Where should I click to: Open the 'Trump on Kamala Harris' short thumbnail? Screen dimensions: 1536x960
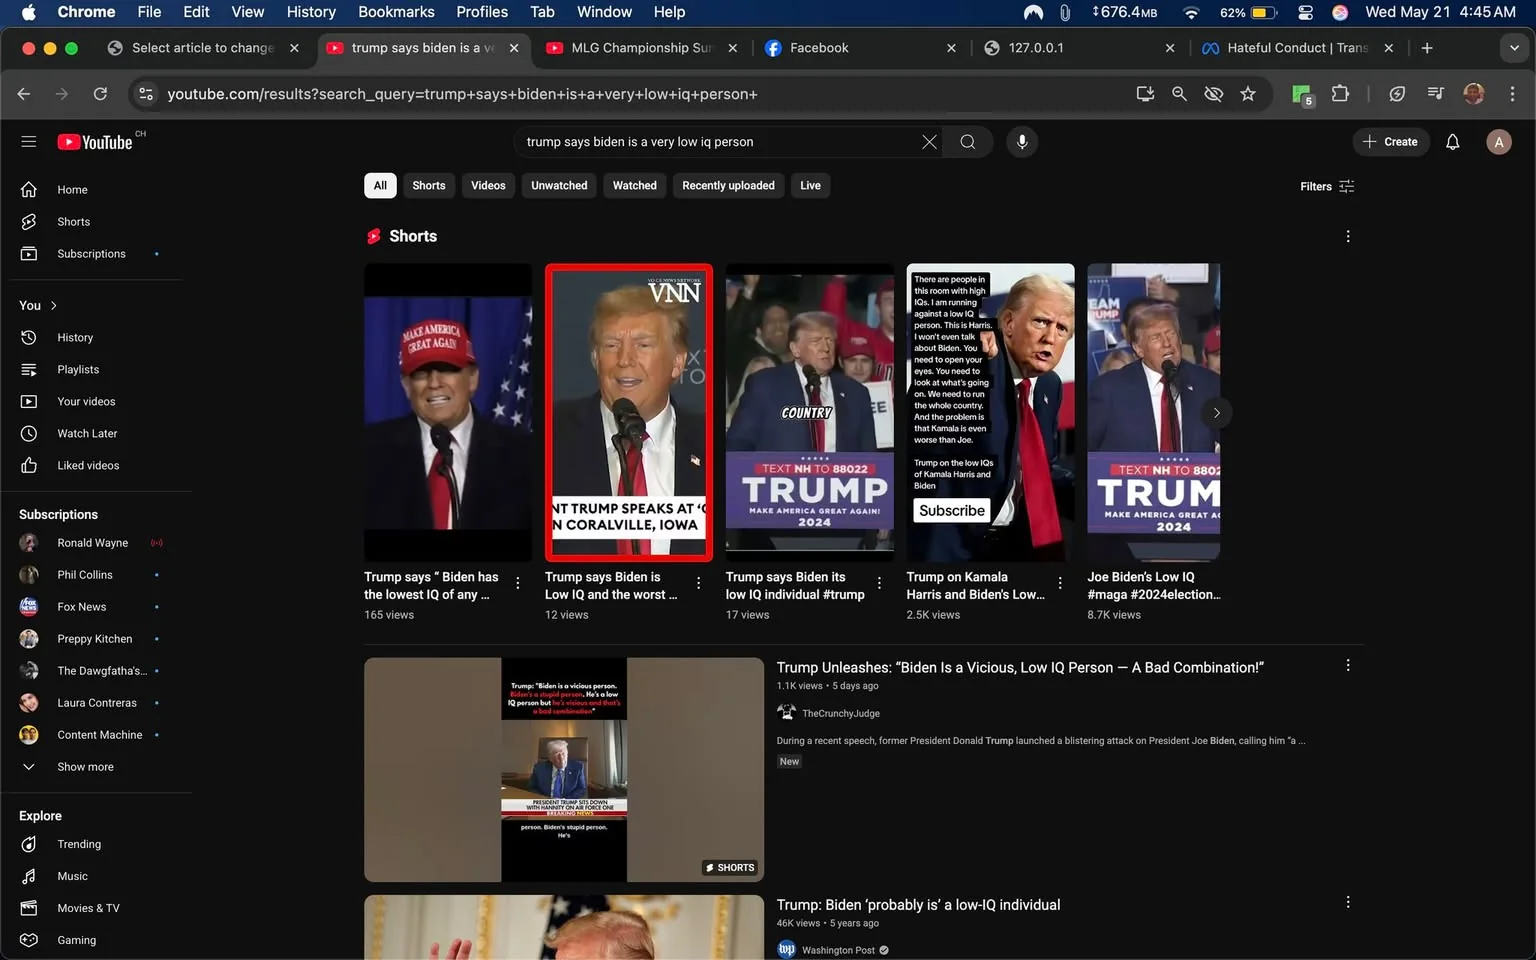tap(990, 412)
